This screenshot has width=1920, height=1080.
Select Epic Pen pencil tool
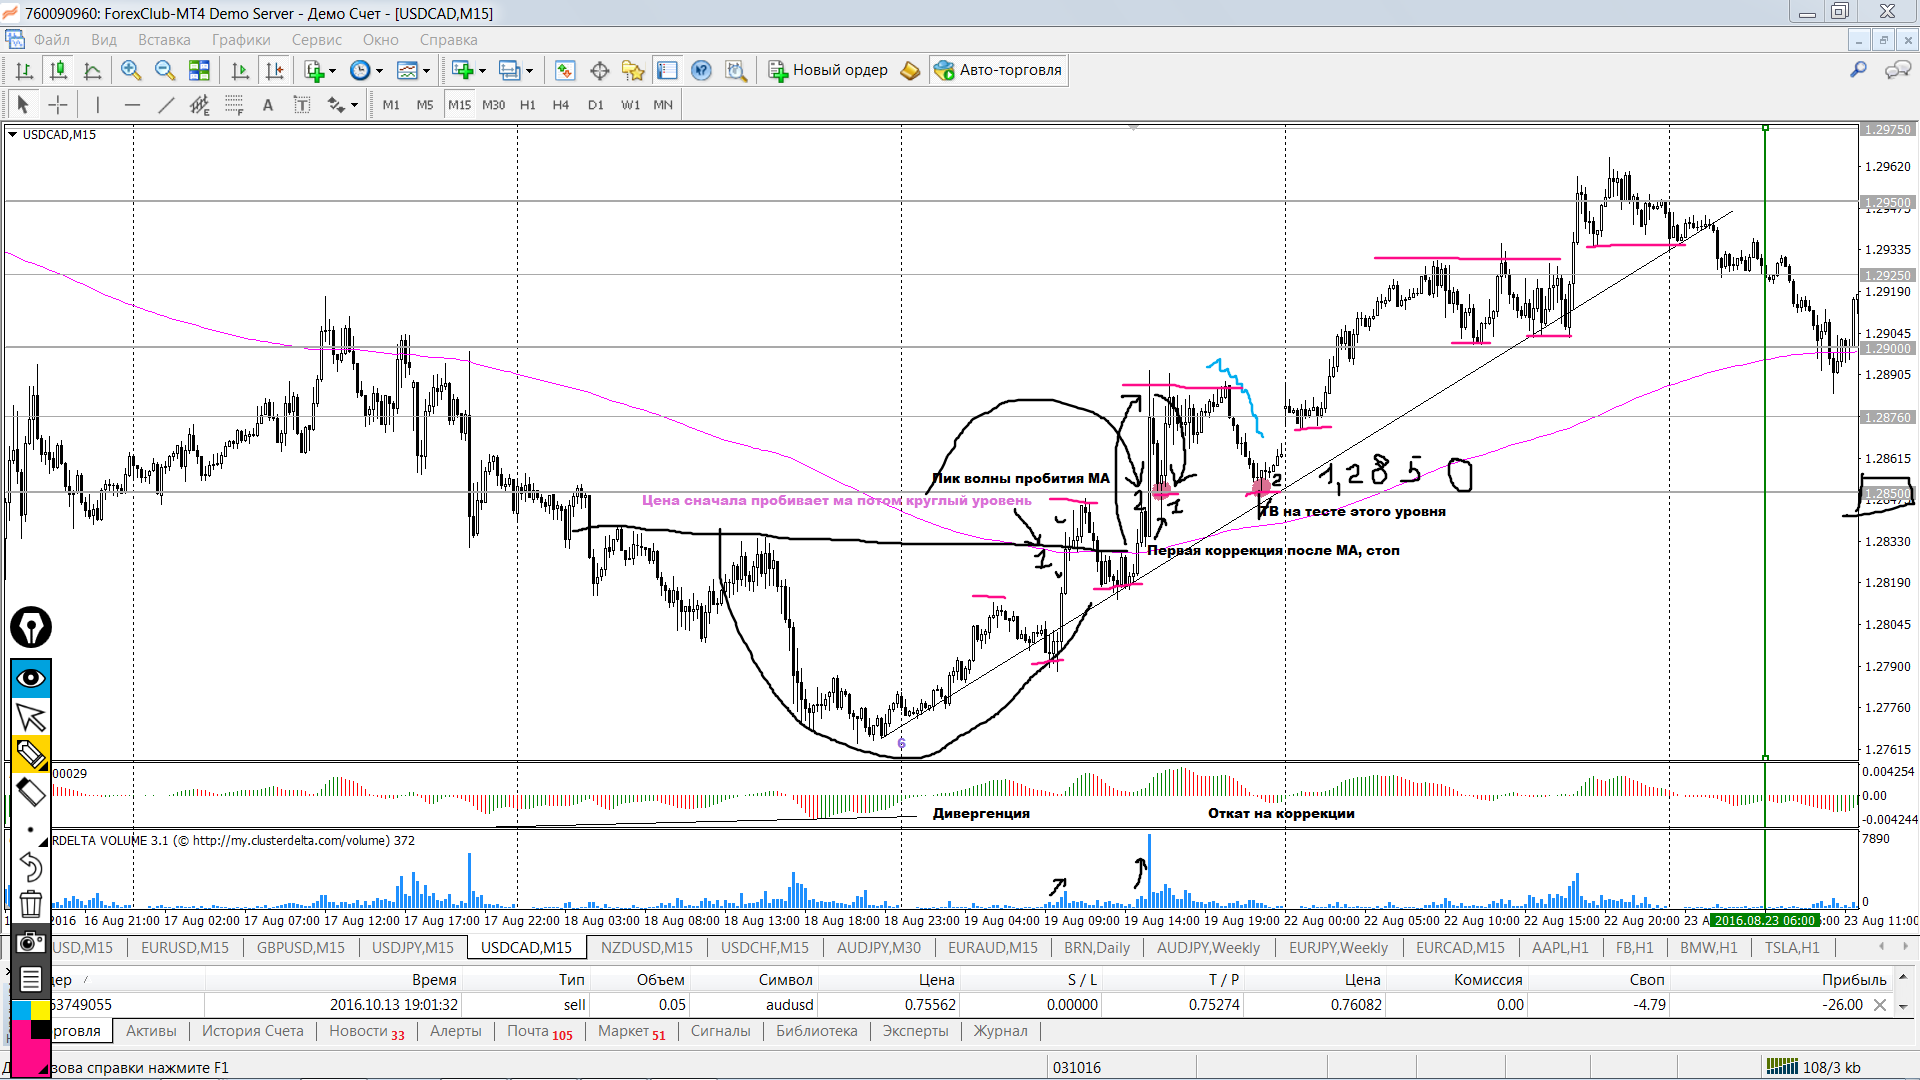point(31,754)
